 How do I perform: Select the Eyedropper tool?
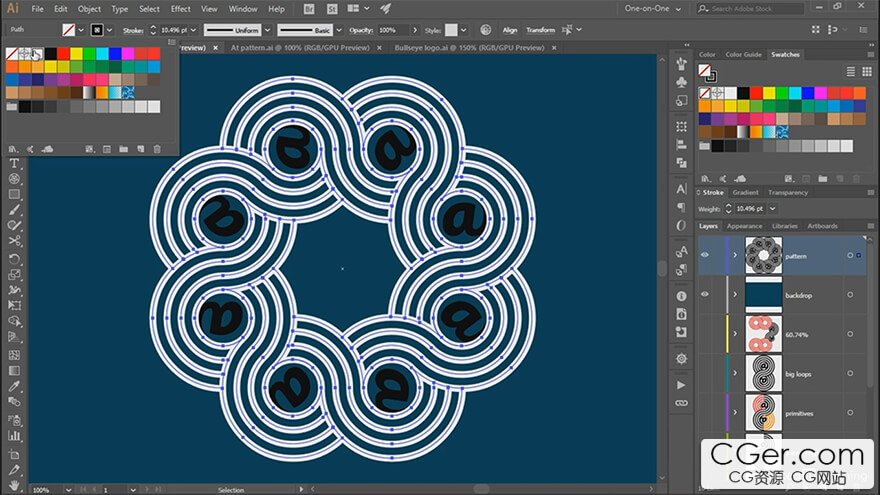(x=15, y=387)
